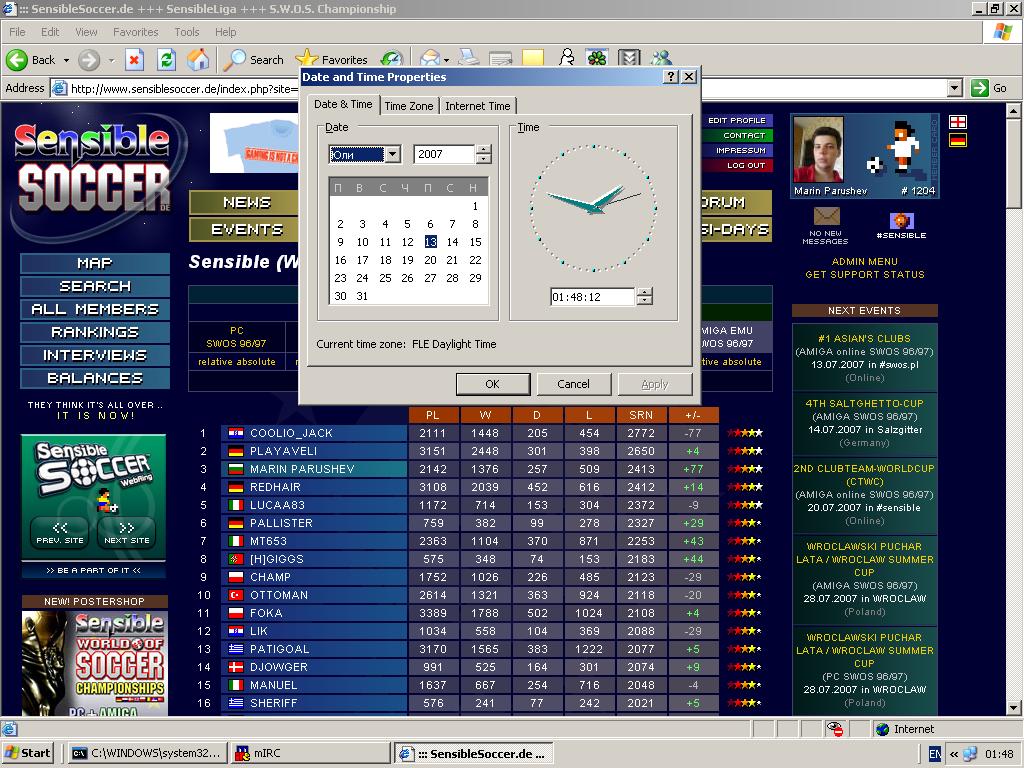Open the Back button history dropdown arrow
1024x768 pixels.
pos(67,60)
